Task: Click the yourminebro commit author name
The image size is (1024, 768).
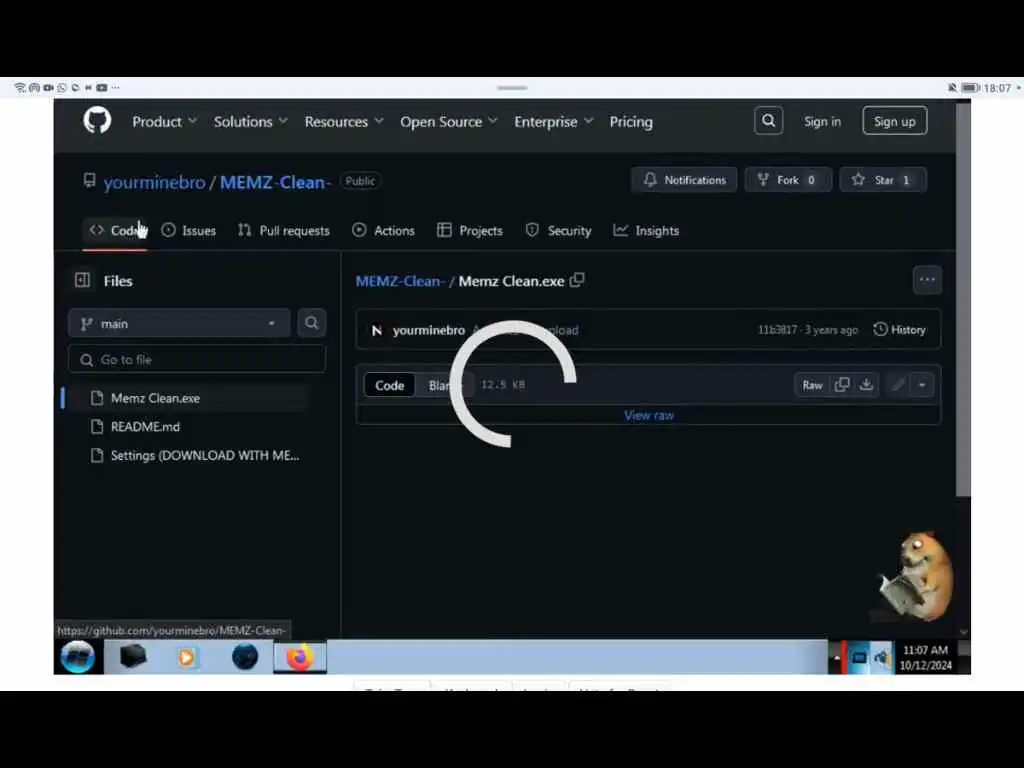Action: [428, 330]
